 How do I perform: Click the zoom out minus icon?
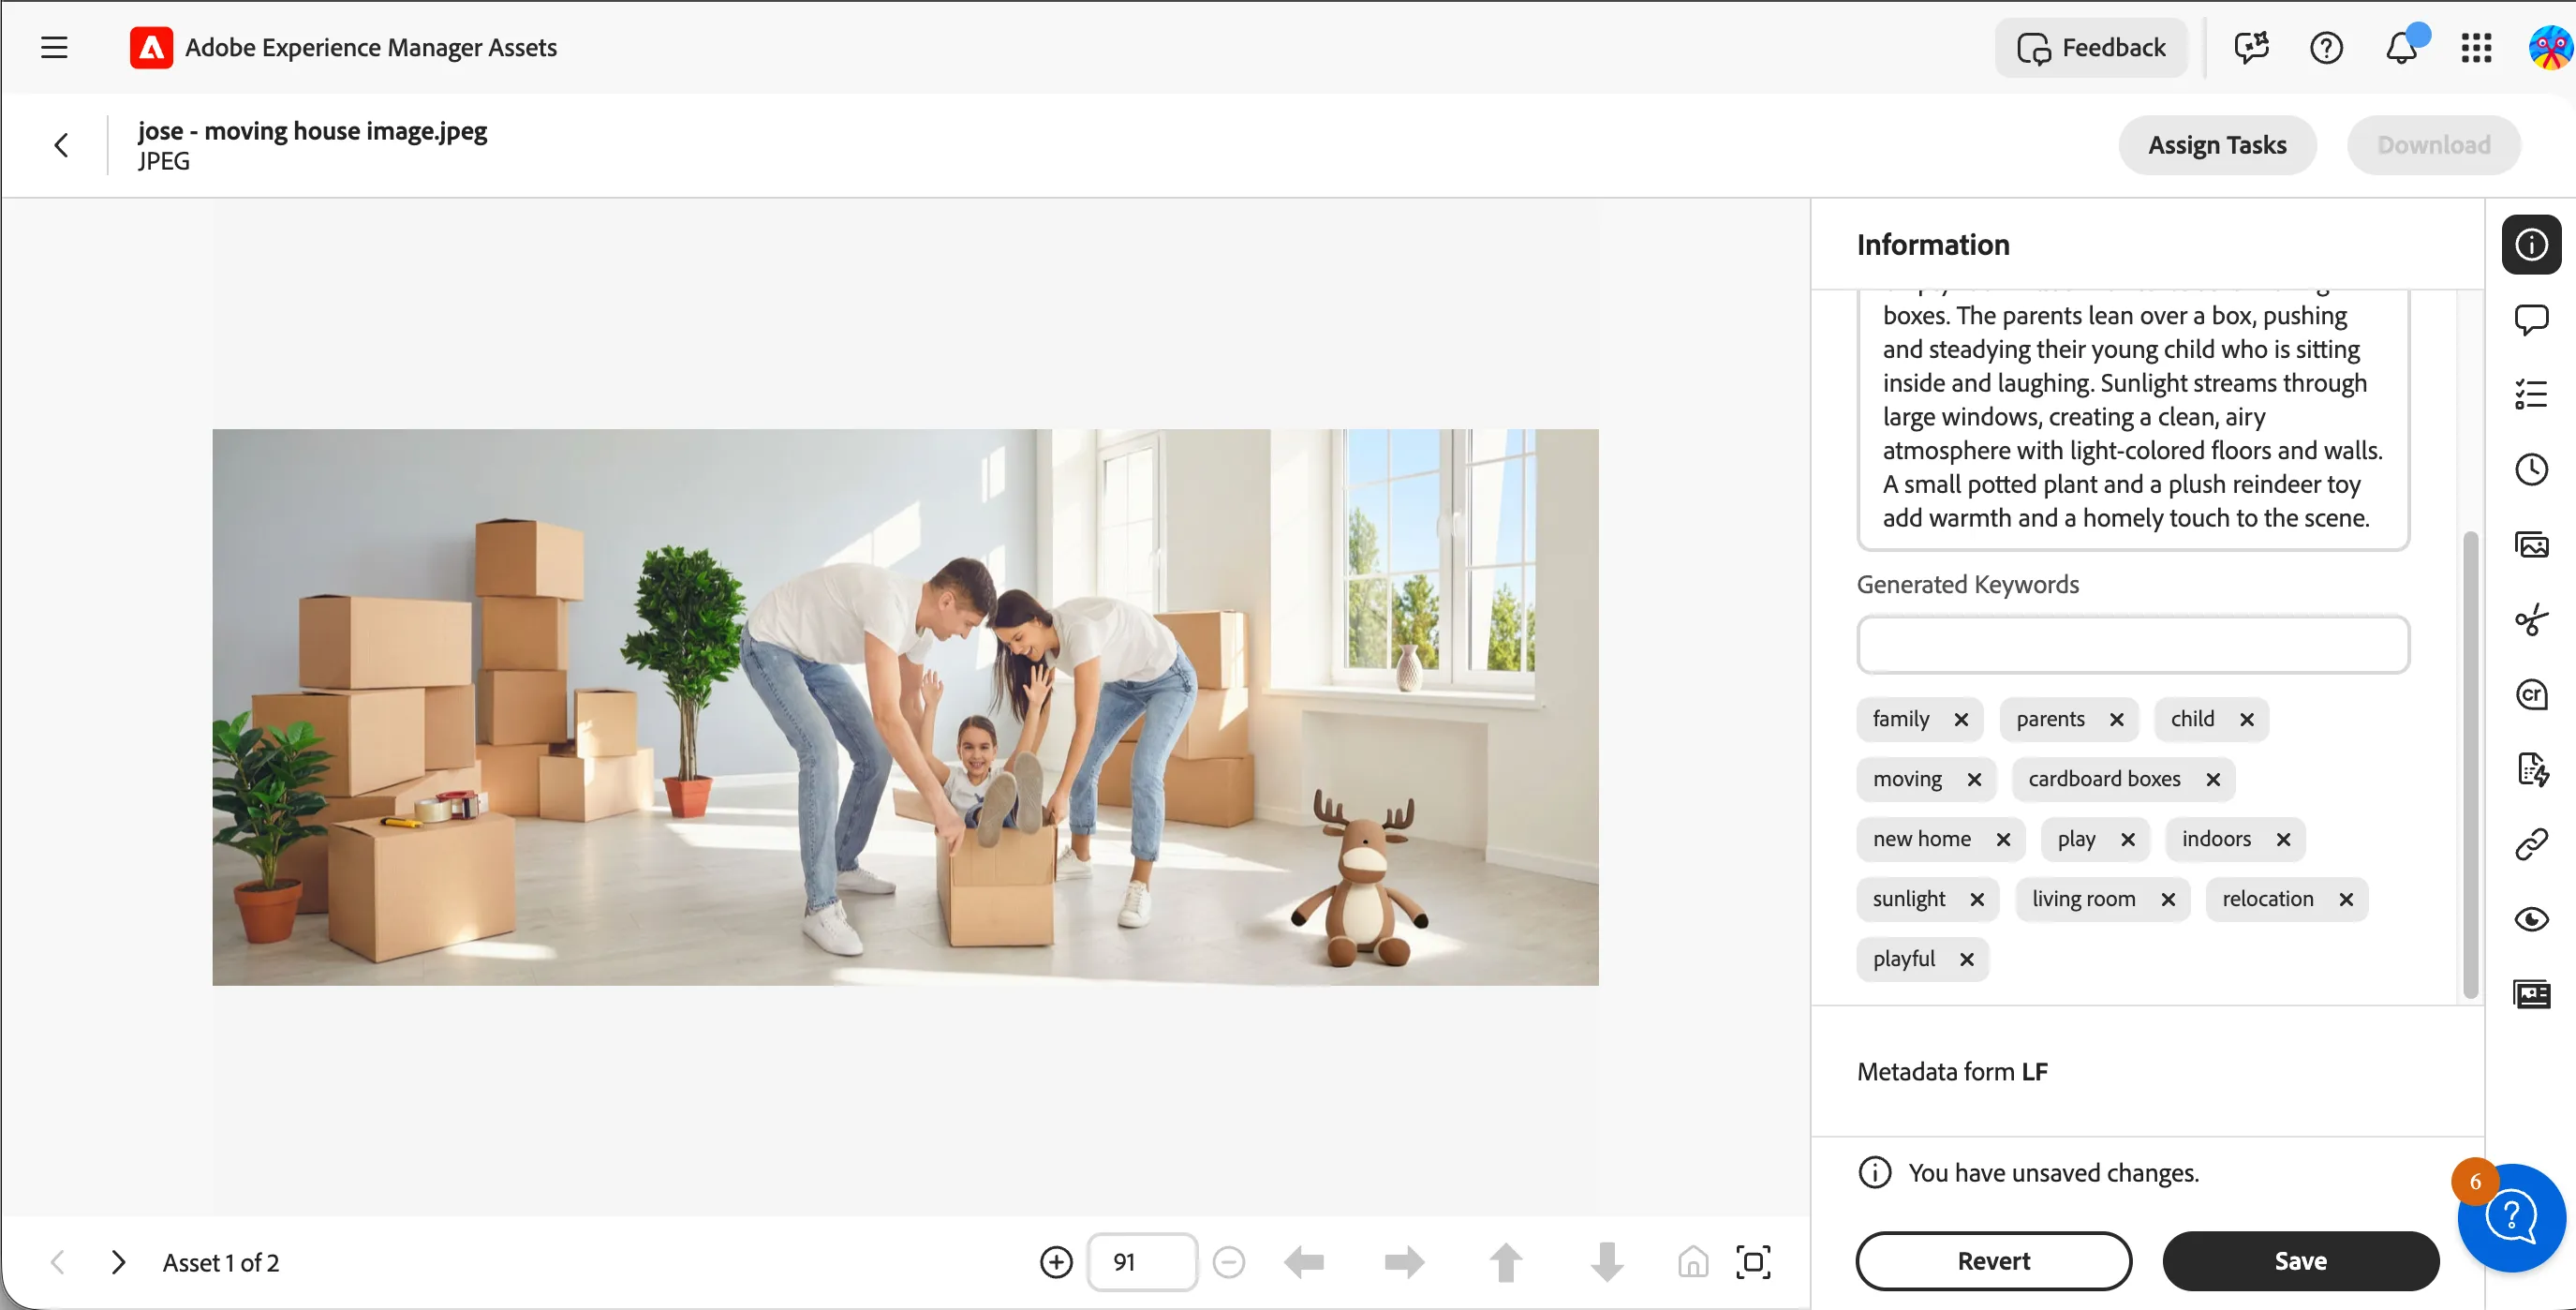click(1229, 1262)
